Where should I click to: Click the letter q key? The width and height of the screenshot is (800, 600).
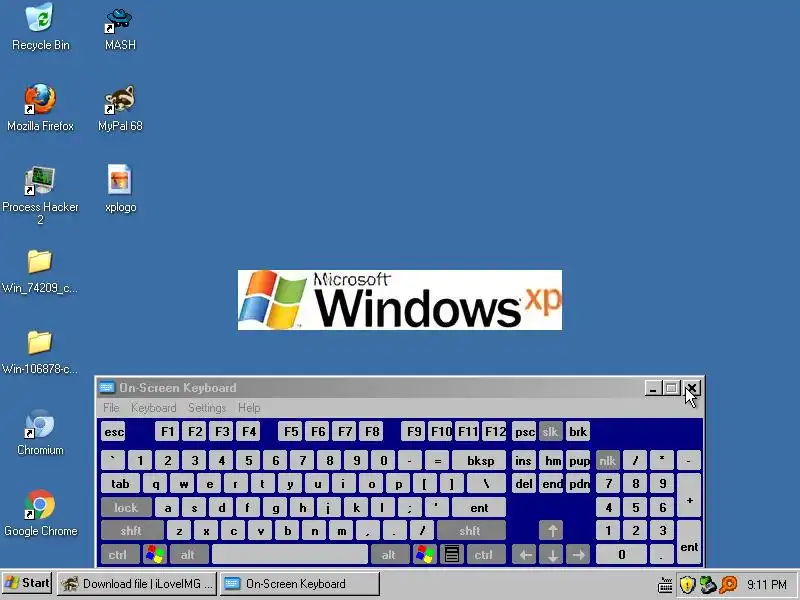tap(155, 484)
